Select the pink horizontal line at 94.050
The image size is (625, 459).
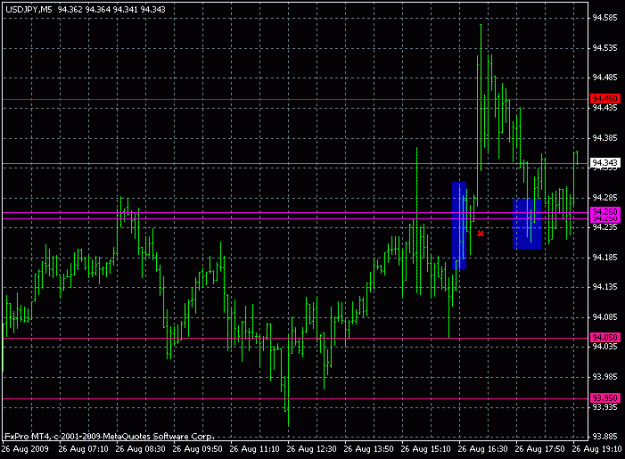(295, 338)
